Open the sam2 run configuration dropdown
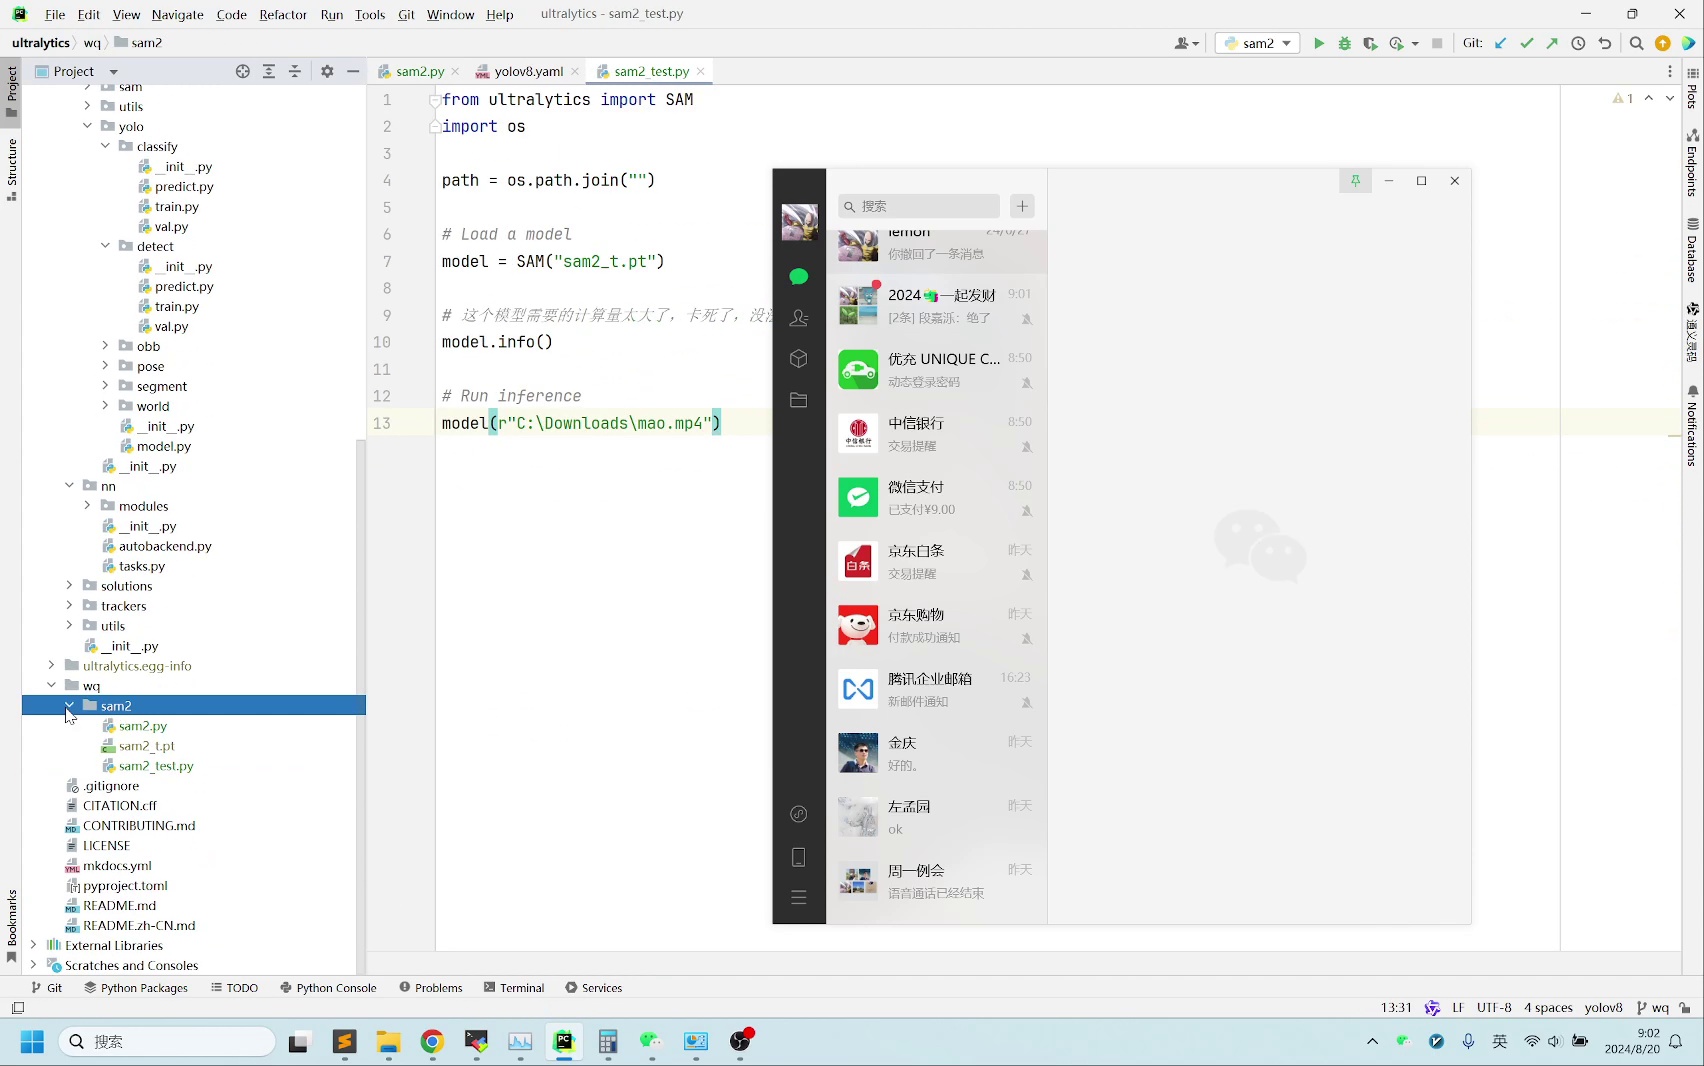 coord(1257,43)
